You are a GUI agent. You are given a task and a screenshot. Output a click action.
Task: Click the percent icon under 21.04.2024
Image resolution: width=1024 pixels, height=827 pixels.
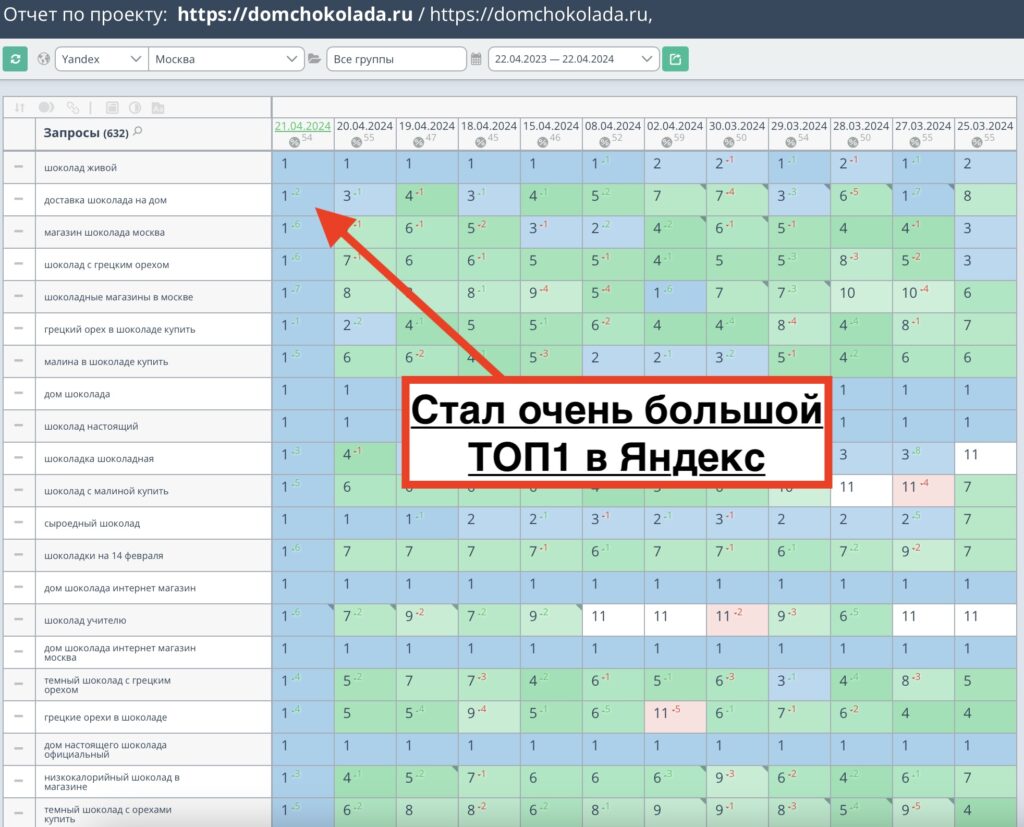click(295, 142)
